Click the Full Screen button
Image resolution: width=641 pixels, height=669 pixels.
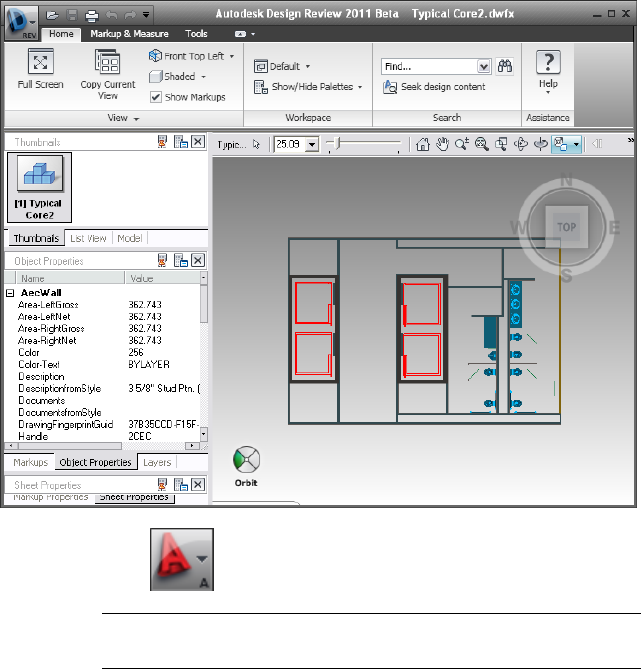41,68
